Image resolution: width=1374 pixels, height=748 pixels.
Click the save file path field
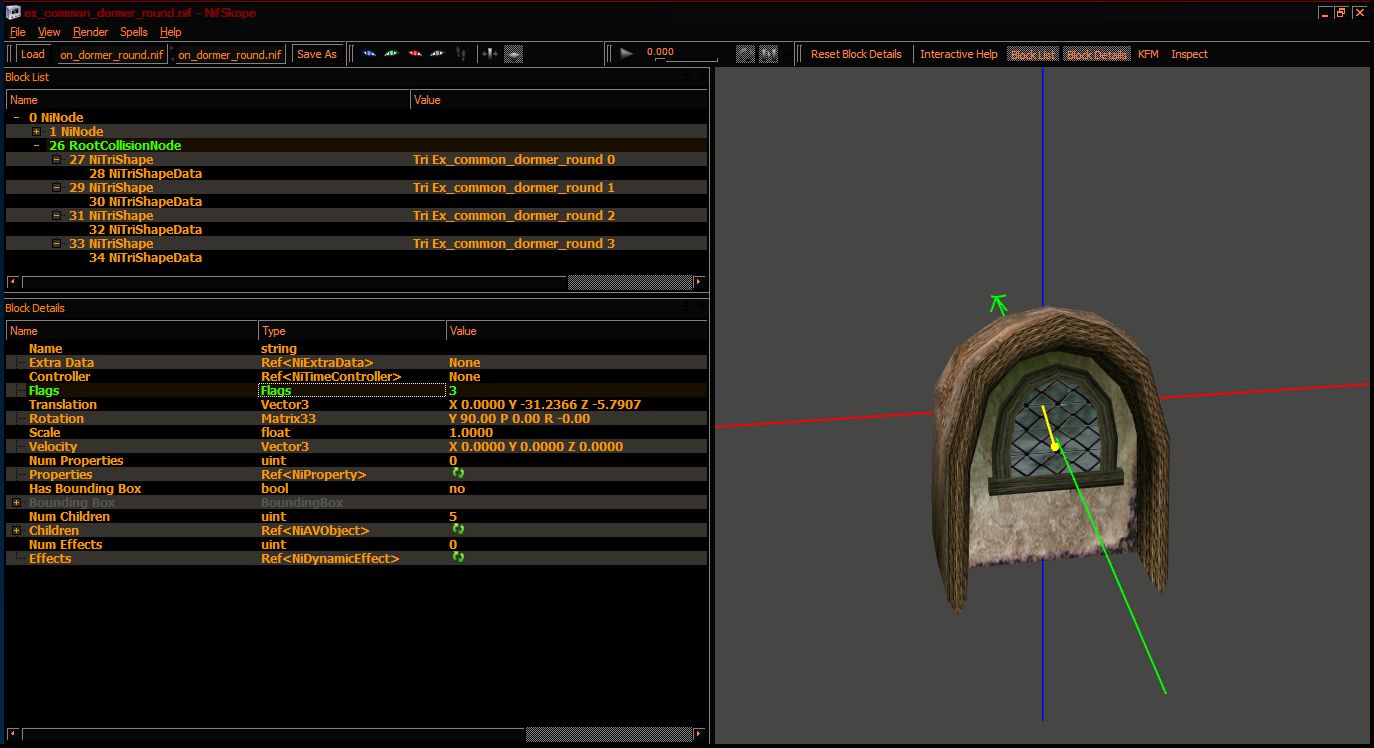[x=230, y=54]
